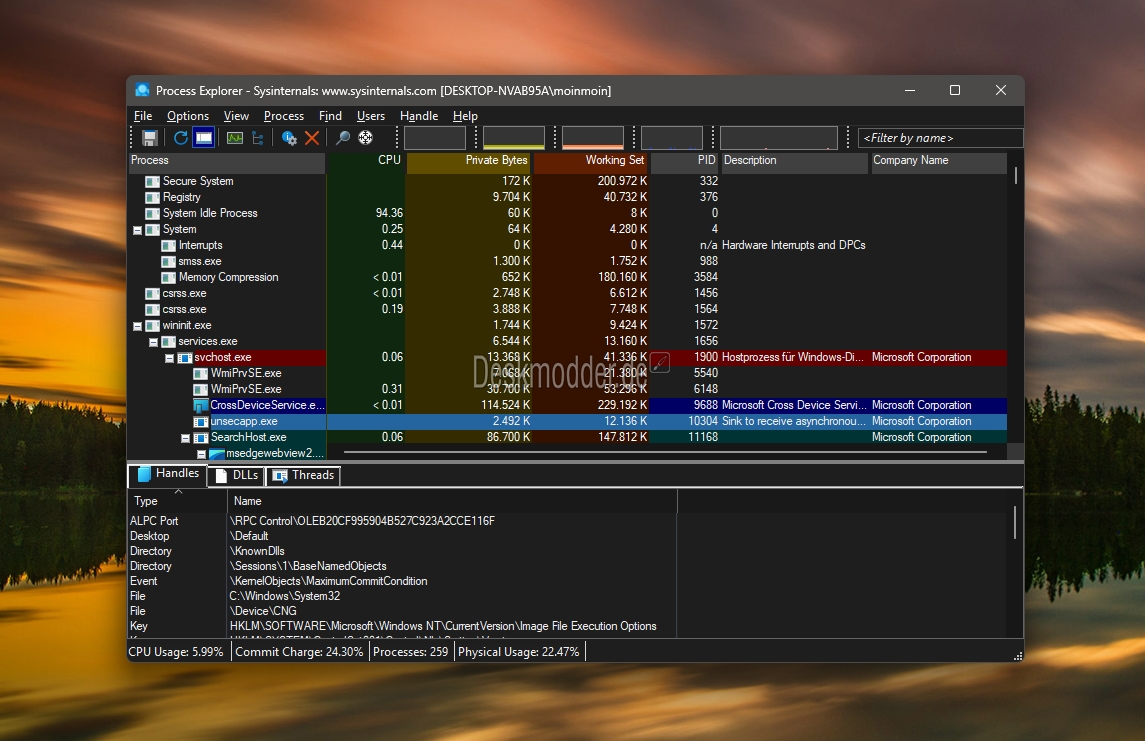Kill process with the red X icon
Viewport: 1145px width, 741px height.
click(312, 138)
